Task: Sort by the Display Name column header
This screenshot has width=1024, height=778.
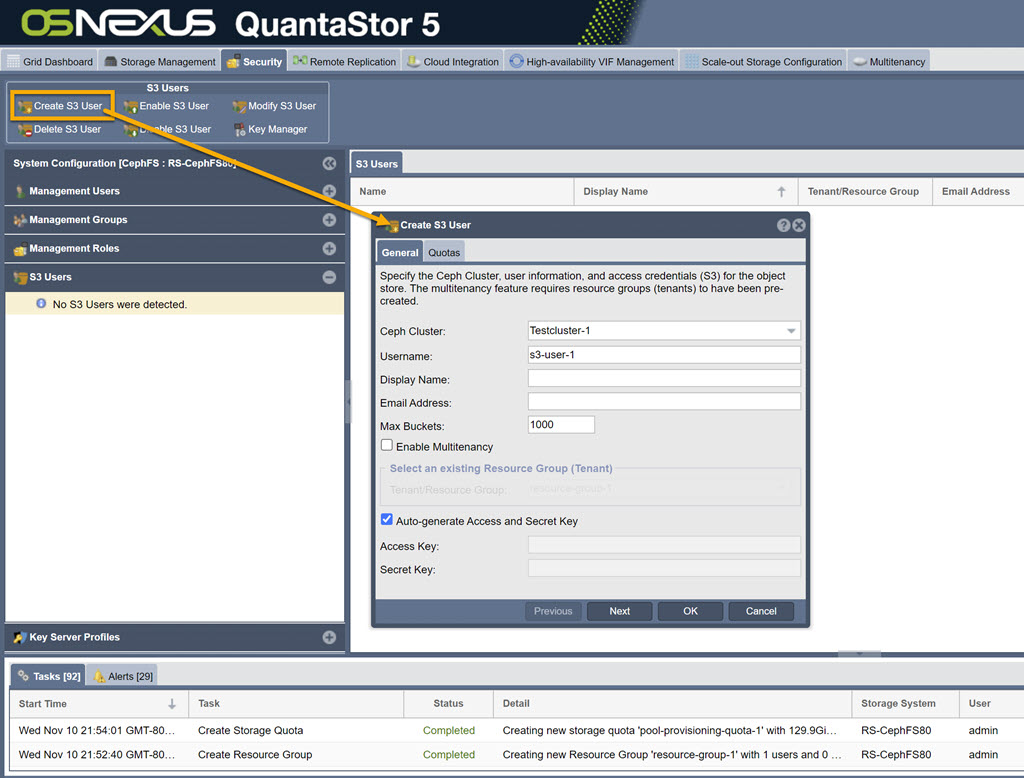Action: click(686, 191)
